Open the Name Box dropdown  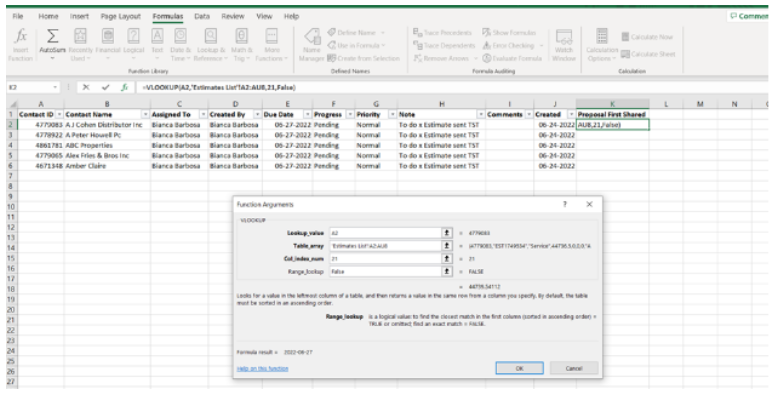pyautogui.click(x=55, y=87)
